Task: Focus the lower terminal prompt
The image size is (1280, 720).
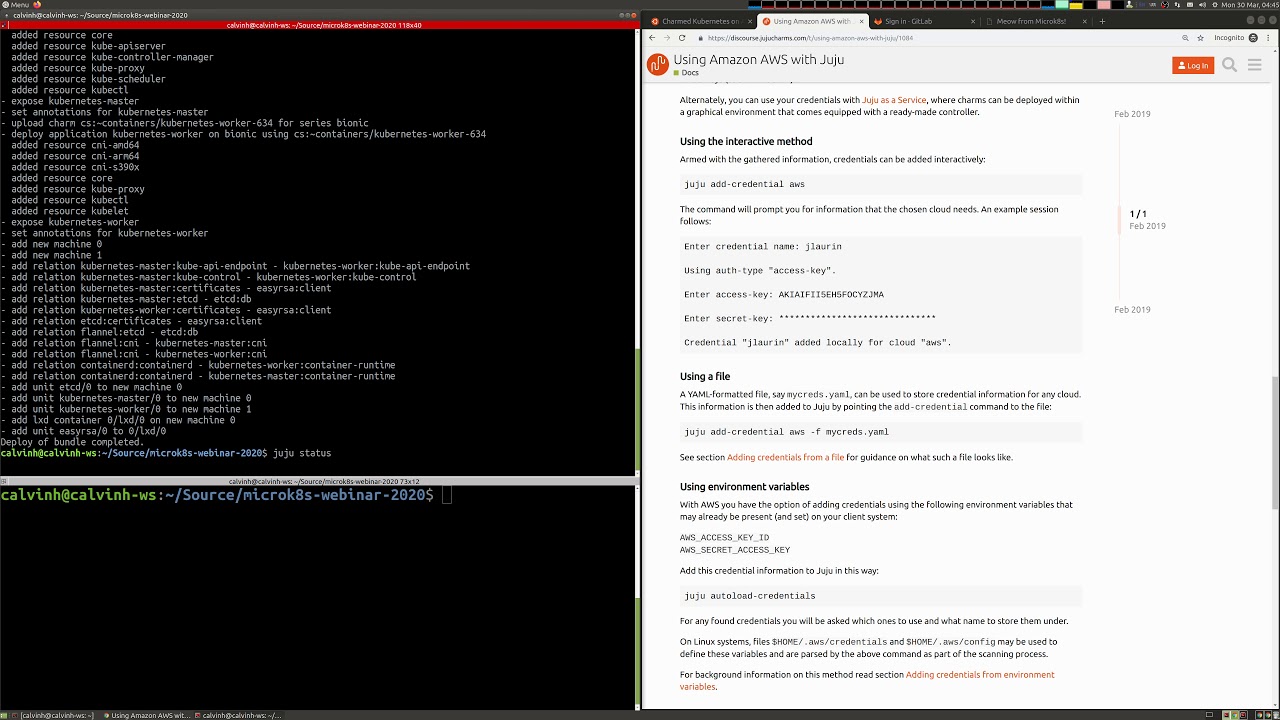Action: click(446, 495)
